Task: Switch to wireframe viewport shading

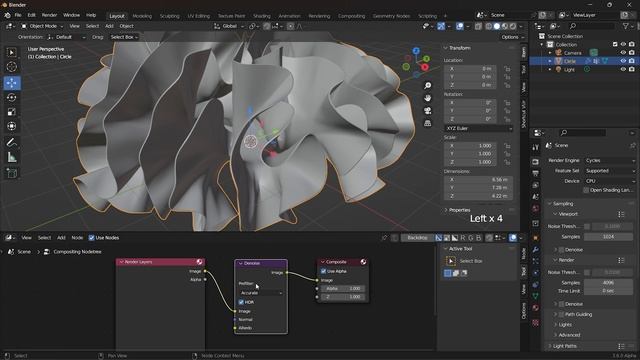Action: point(489,26)
